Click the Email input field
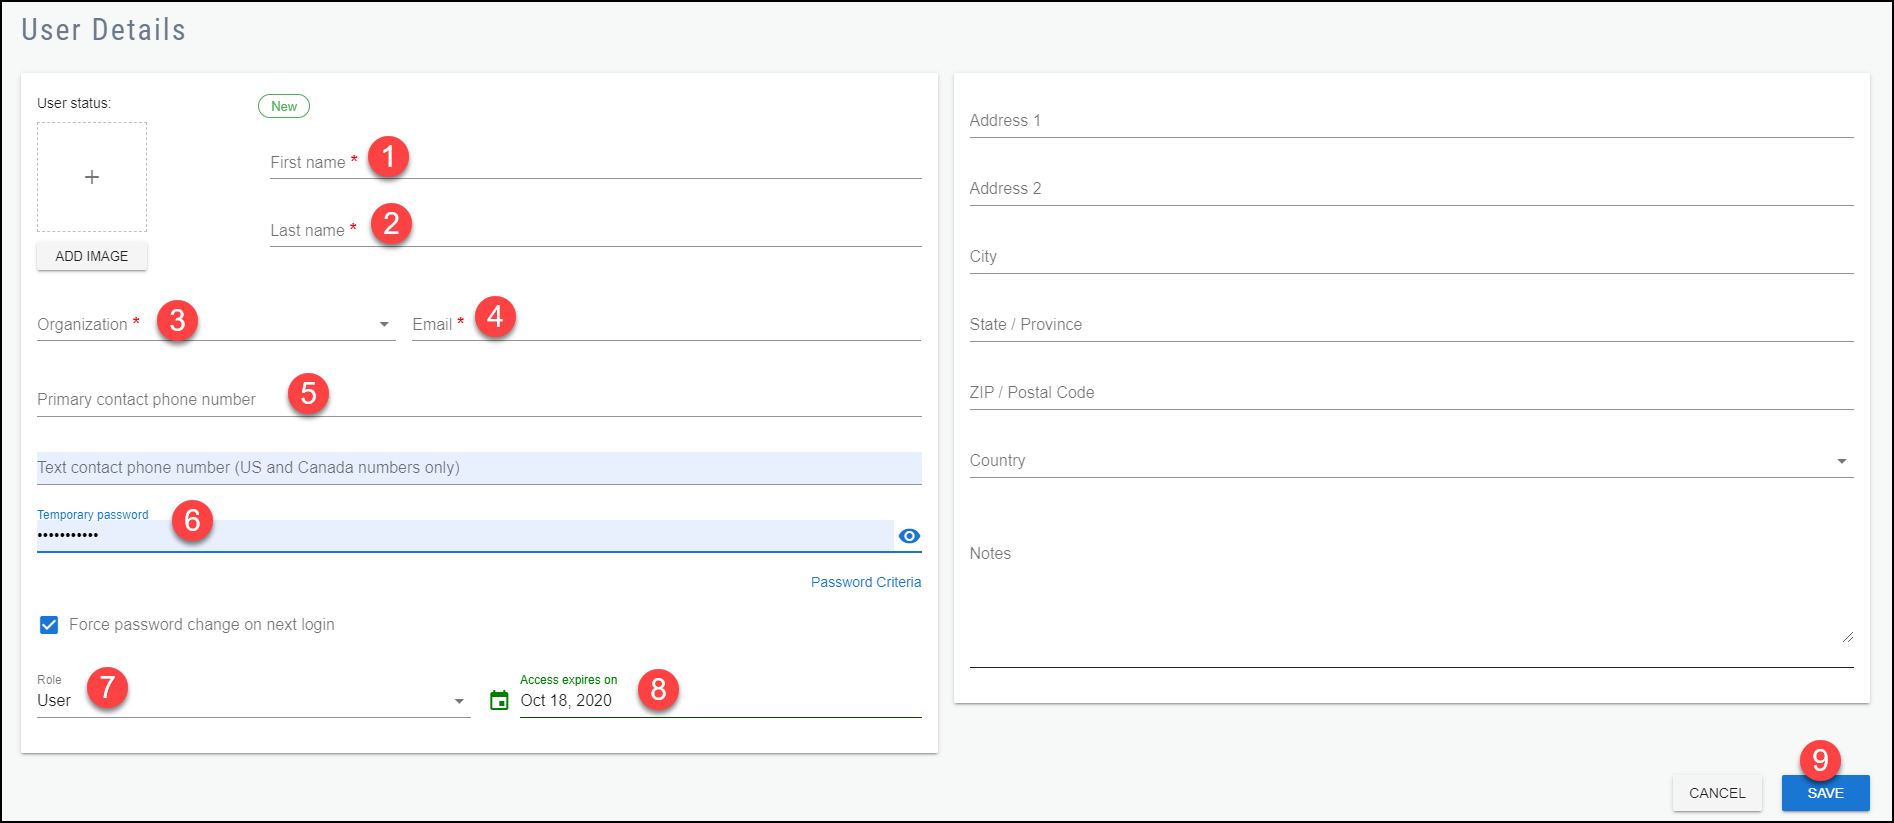1894x823 pixels. [x=666, y=324]
